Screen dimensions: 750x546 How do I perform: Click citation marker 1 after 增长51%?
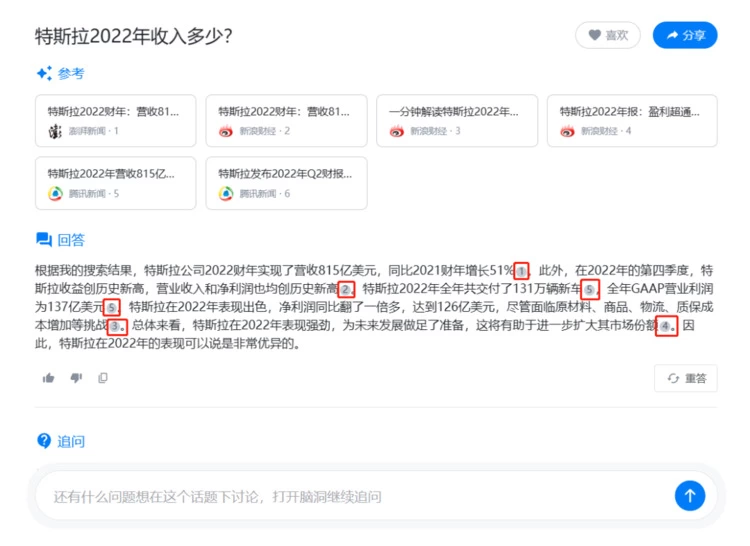(521, 270)
